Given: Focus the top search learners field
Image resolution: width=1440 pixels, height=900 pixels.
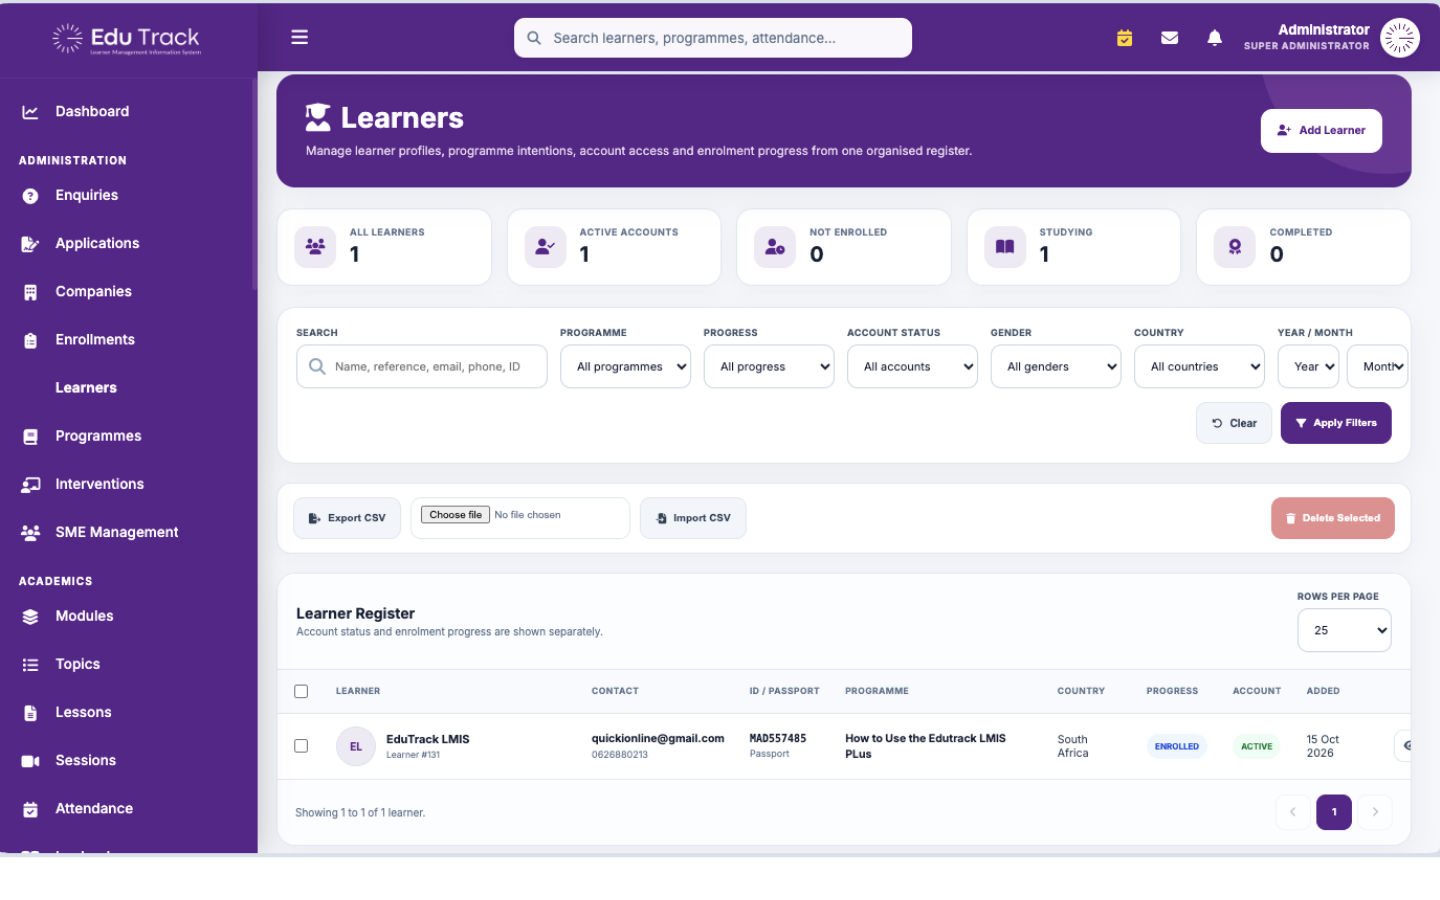Looking at the screenshot, I should pyautogui.click(x=713, y=38).
